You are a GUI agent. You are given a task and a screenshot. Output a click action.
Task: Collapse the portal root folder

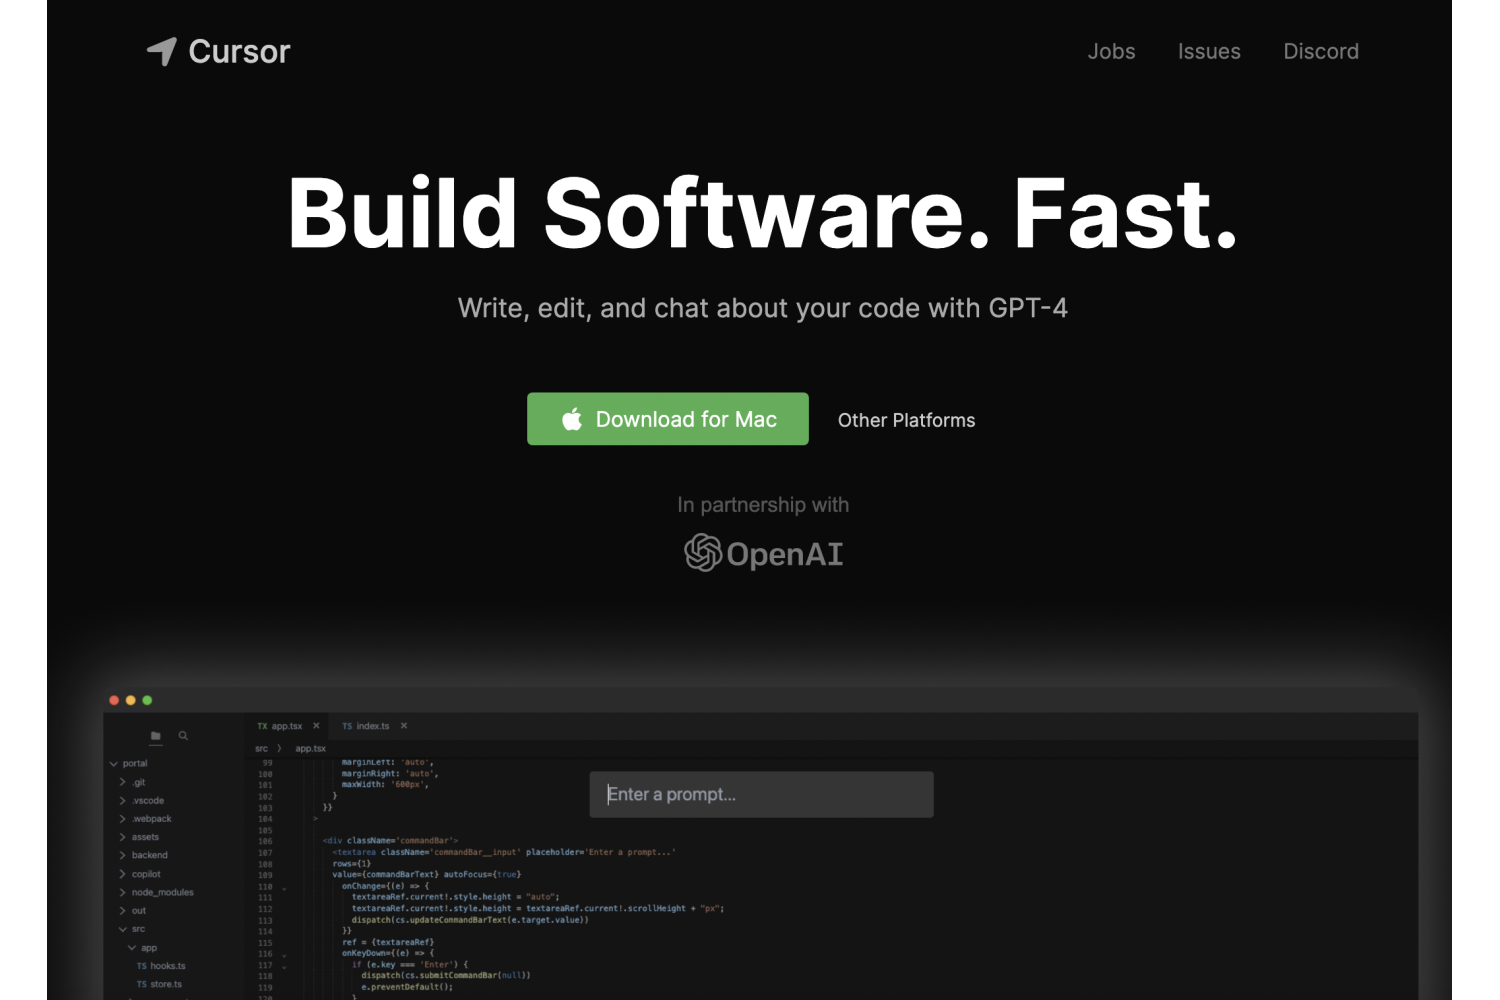tap(113, 763)
